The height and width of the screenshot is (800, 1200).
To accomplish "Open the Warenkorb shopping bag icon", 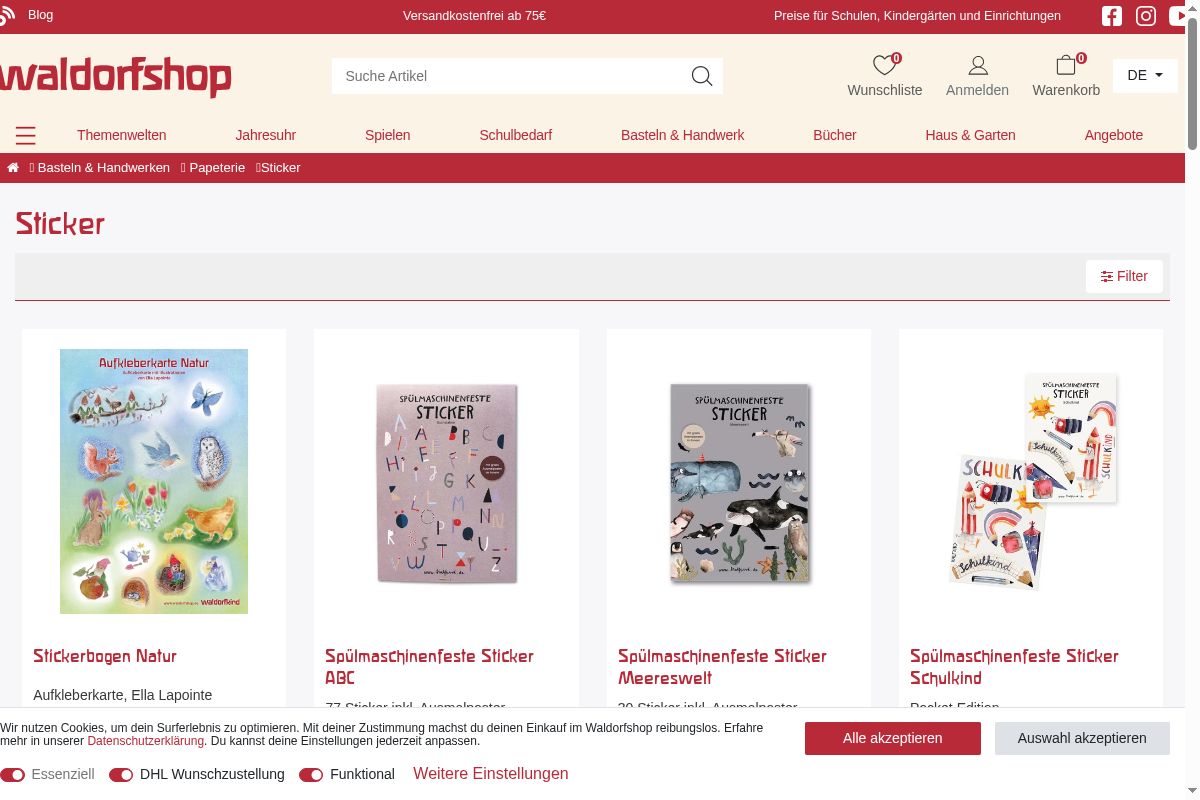I will click(1066, 66).
